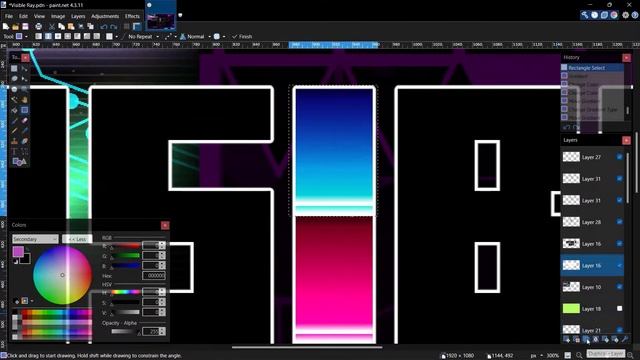
Task: Close the Layers window
Action: point(626,140)
